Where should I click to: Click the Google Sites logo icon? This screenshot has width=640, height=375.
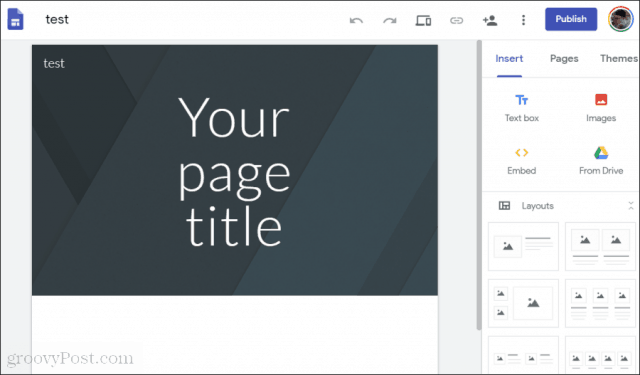tap(16, 19)
